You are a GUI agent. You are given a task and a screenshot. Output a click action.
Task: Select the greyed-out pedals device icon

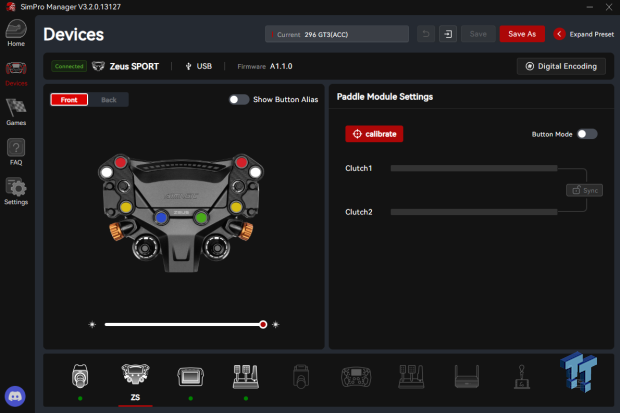pyautogui.click(x=411, y=376)
